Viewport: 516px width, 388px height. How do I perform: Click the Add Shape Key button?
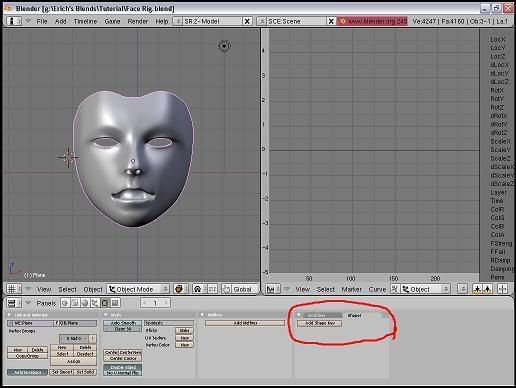pos(320,323)
